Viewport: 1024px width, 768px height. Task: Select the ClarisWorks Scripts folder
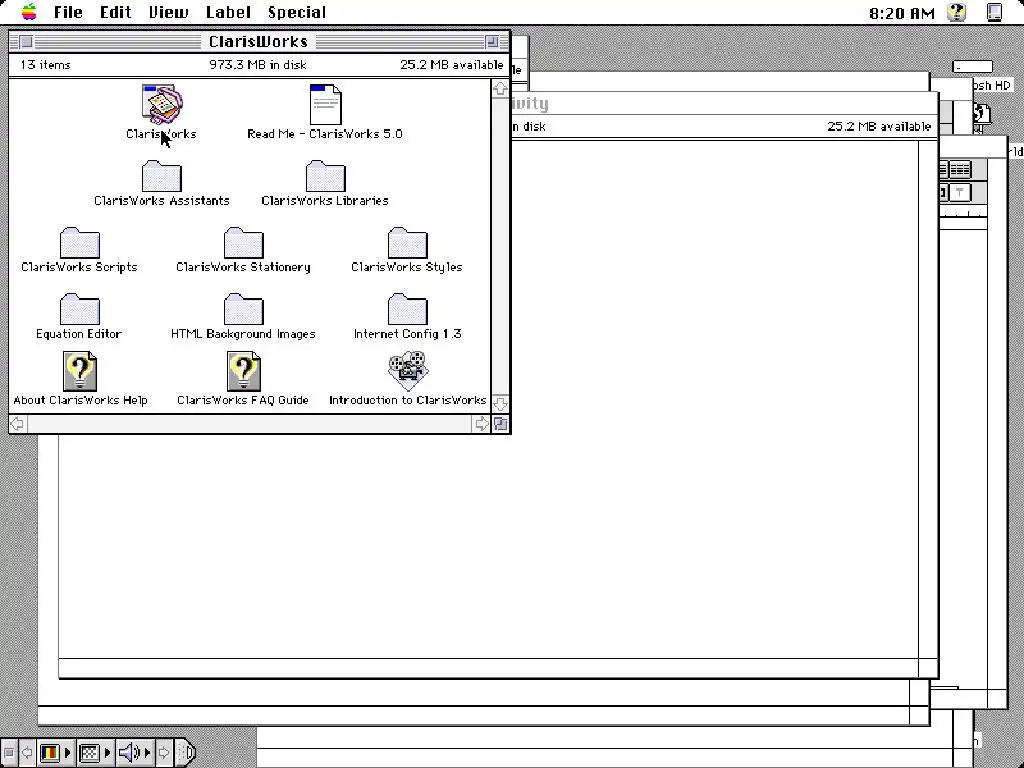coord(80,243)
